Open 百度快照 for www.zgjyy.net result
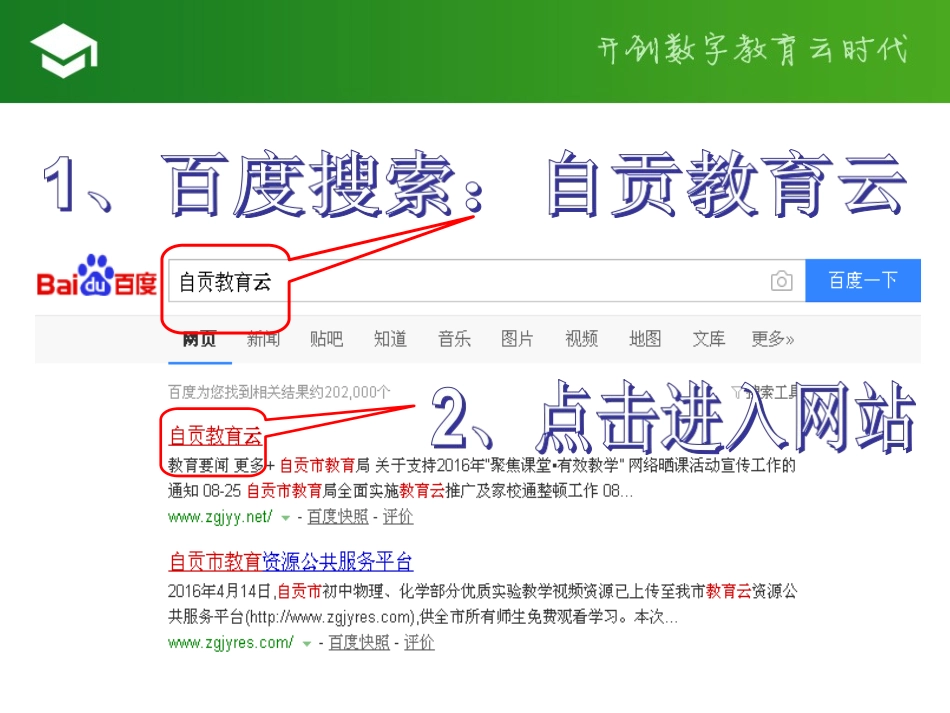Screen dimensions: 950x713 337,517
